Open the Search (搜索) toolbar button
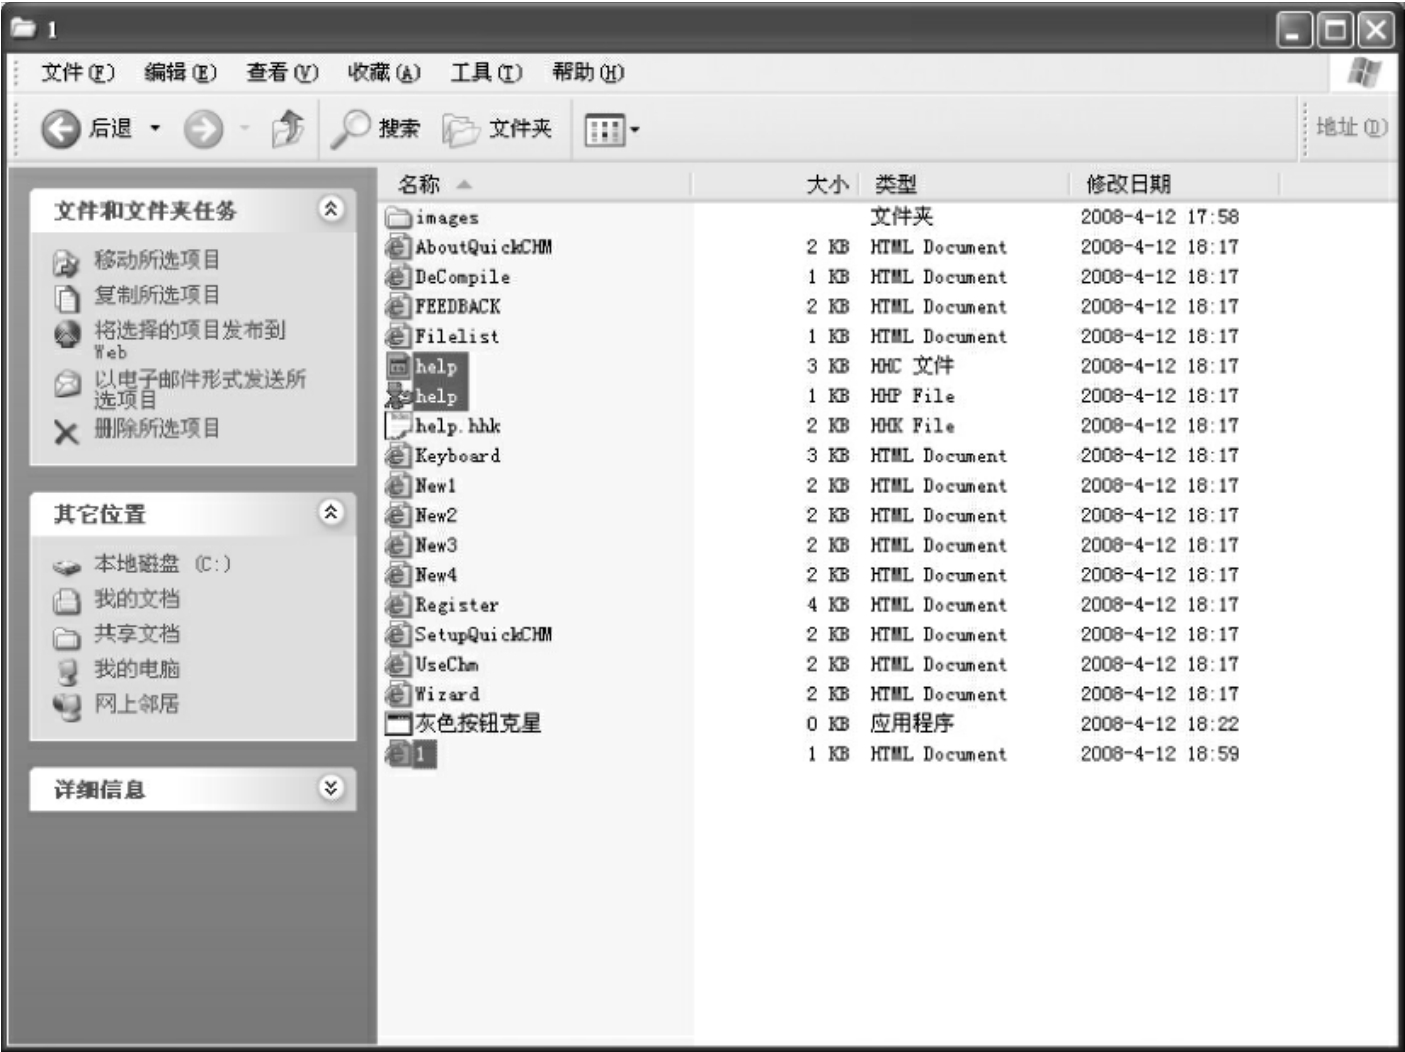Viewport: 1405px width, 1052px height. (x=376, y=128)
